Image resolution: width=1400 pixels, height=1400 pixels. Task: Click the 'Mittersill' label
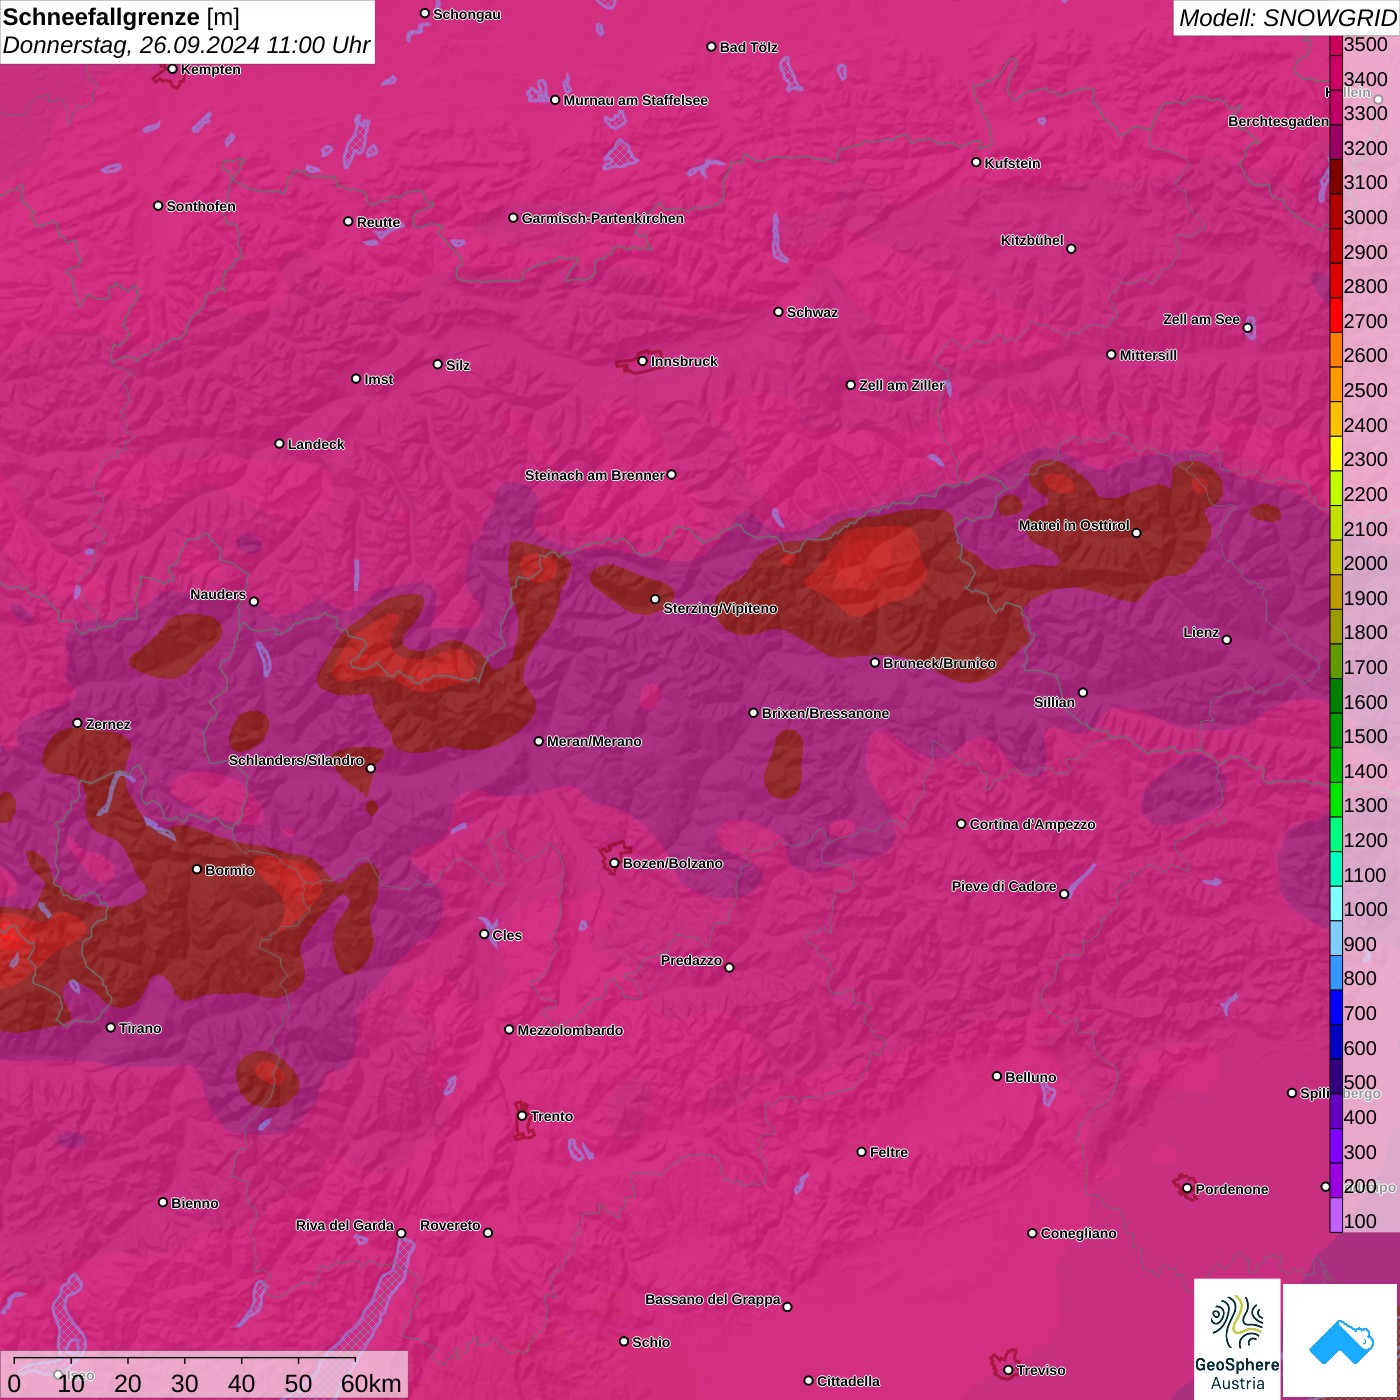click(1148, 355)
